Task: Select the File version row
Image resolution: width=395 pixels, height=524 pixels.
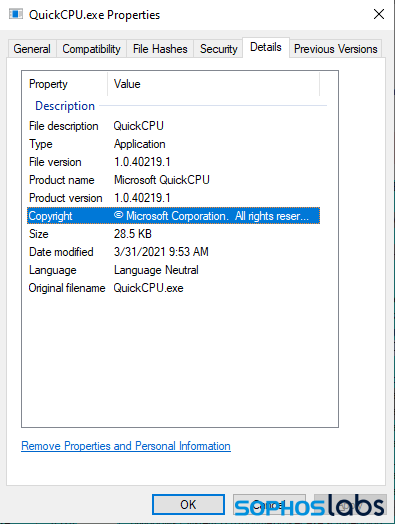Action: (173, 162)
